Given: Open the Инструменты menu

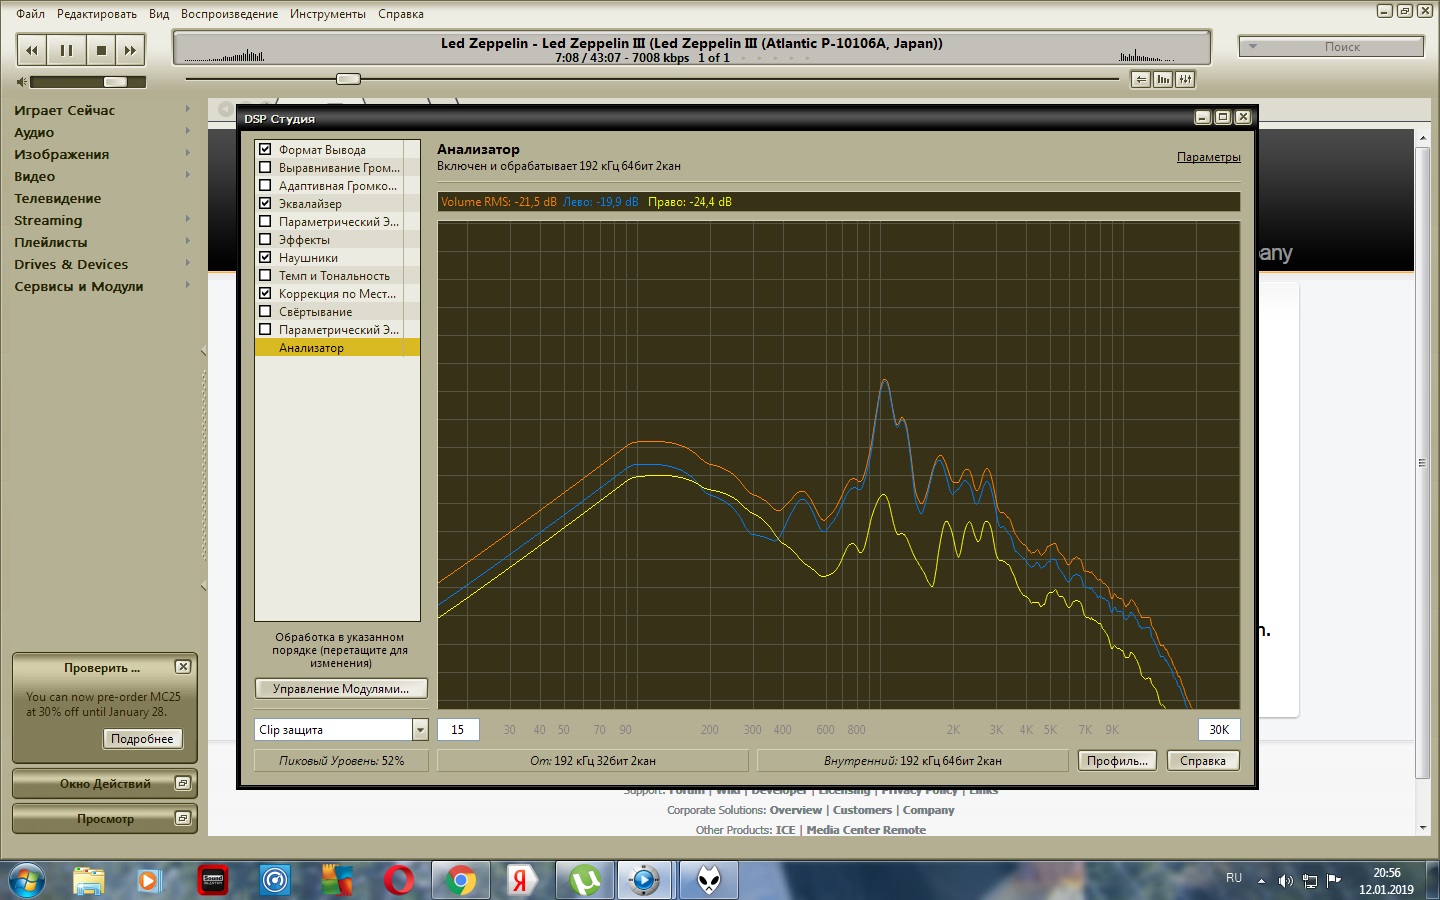Looking at the screenshot, I should click(328, 14).
